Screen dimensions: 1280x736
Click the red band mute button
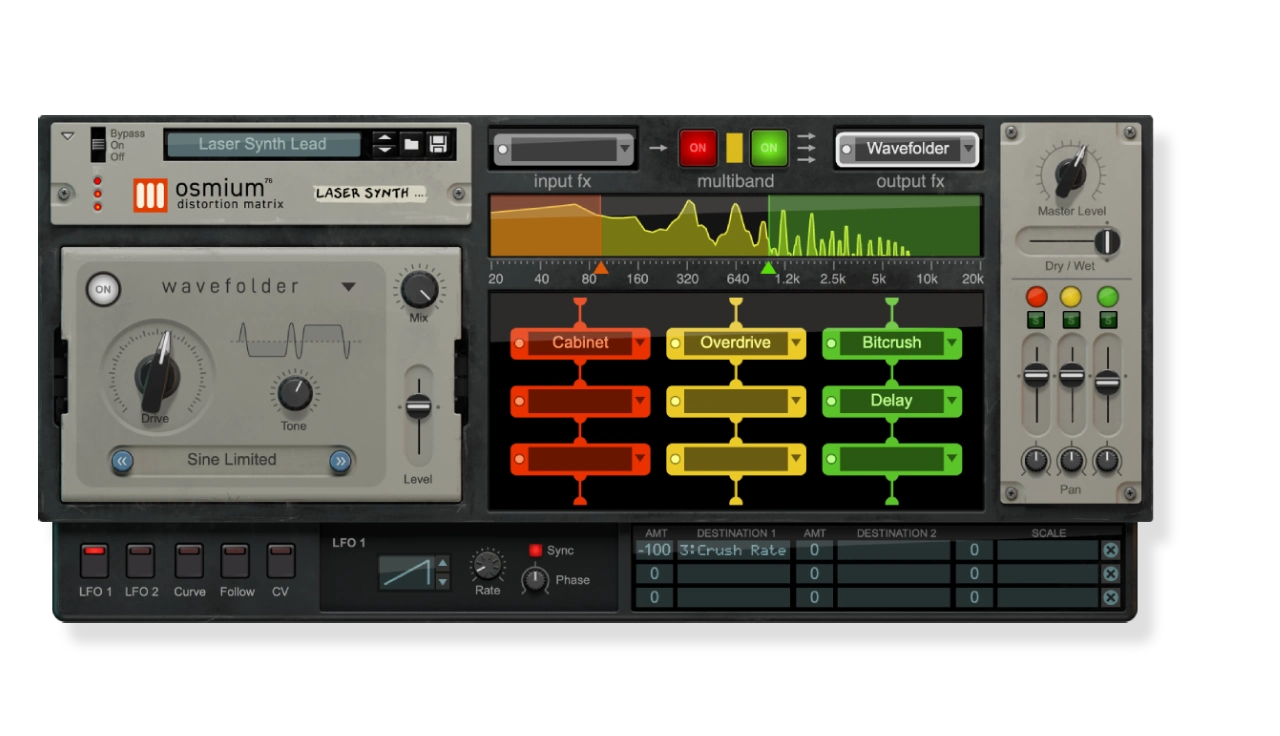click(1036, 297)
